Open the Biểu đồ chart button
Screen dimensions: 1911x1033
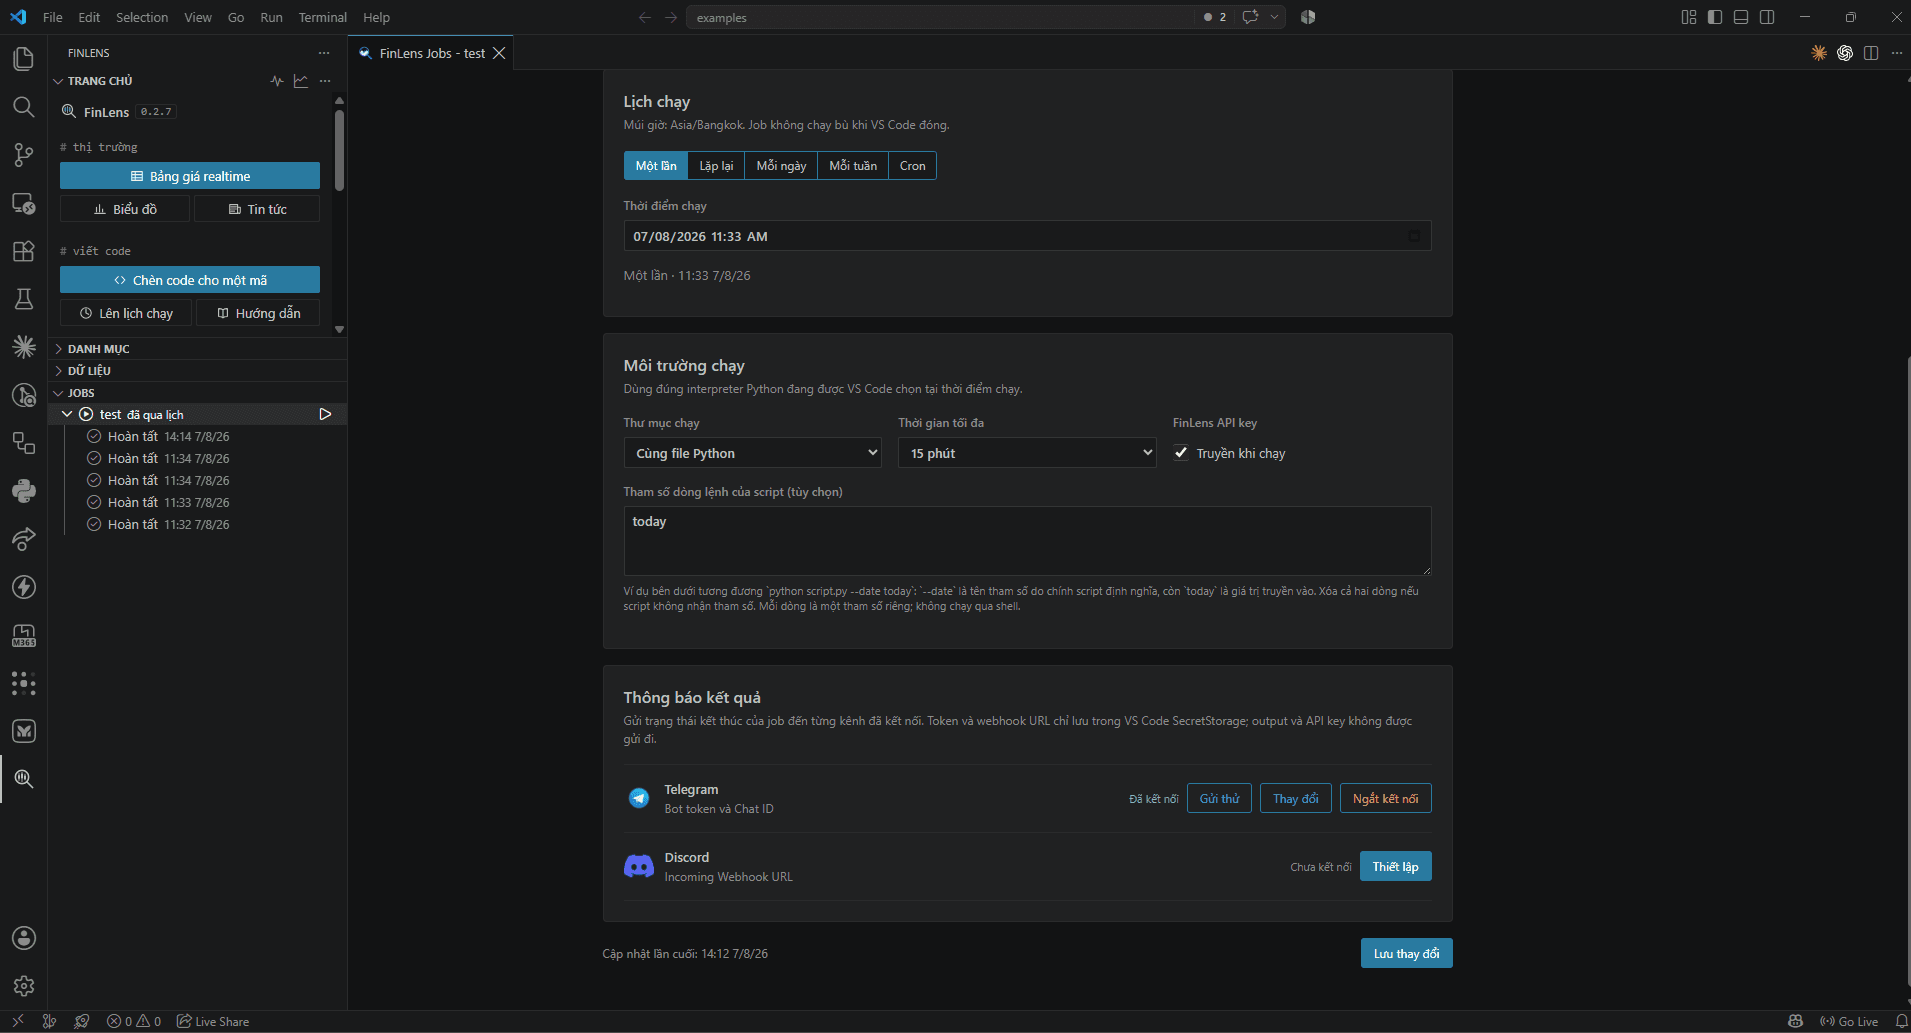[125, 209]
